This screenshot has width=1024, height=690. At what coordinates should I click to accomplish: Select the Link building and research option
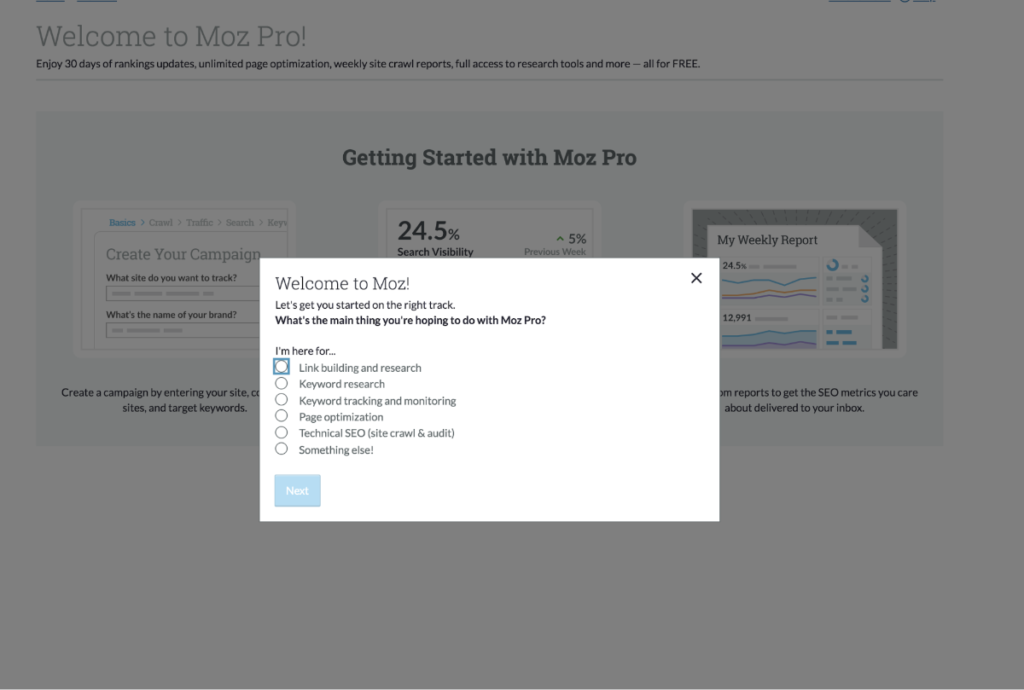281,367
